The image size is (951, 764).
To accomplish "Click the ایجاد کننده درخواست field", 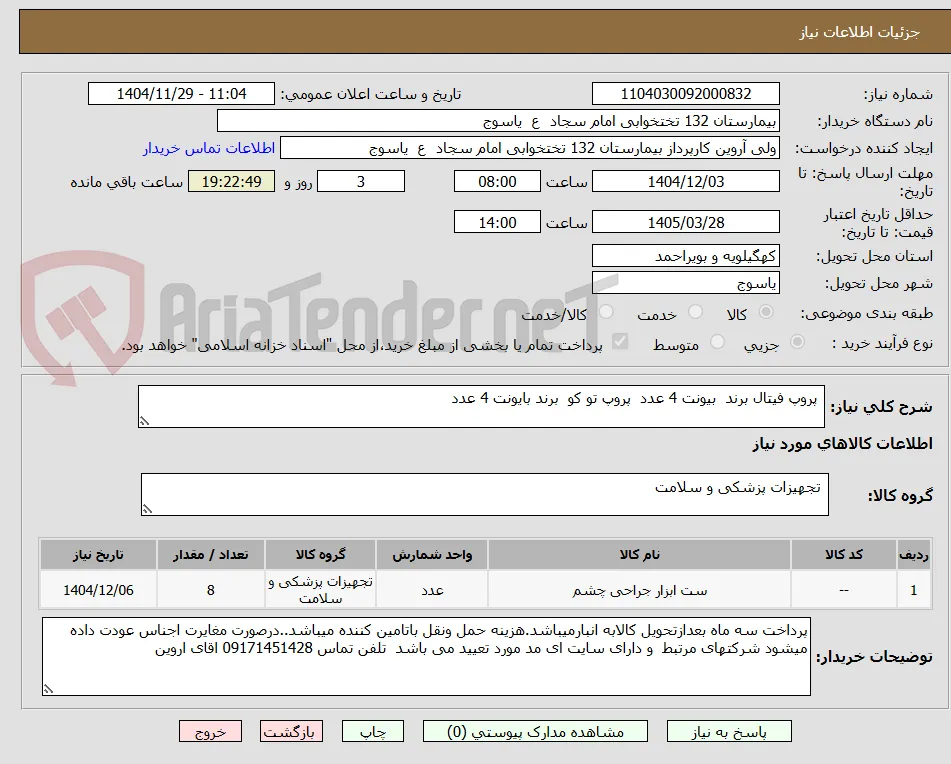I will [529, 149].
